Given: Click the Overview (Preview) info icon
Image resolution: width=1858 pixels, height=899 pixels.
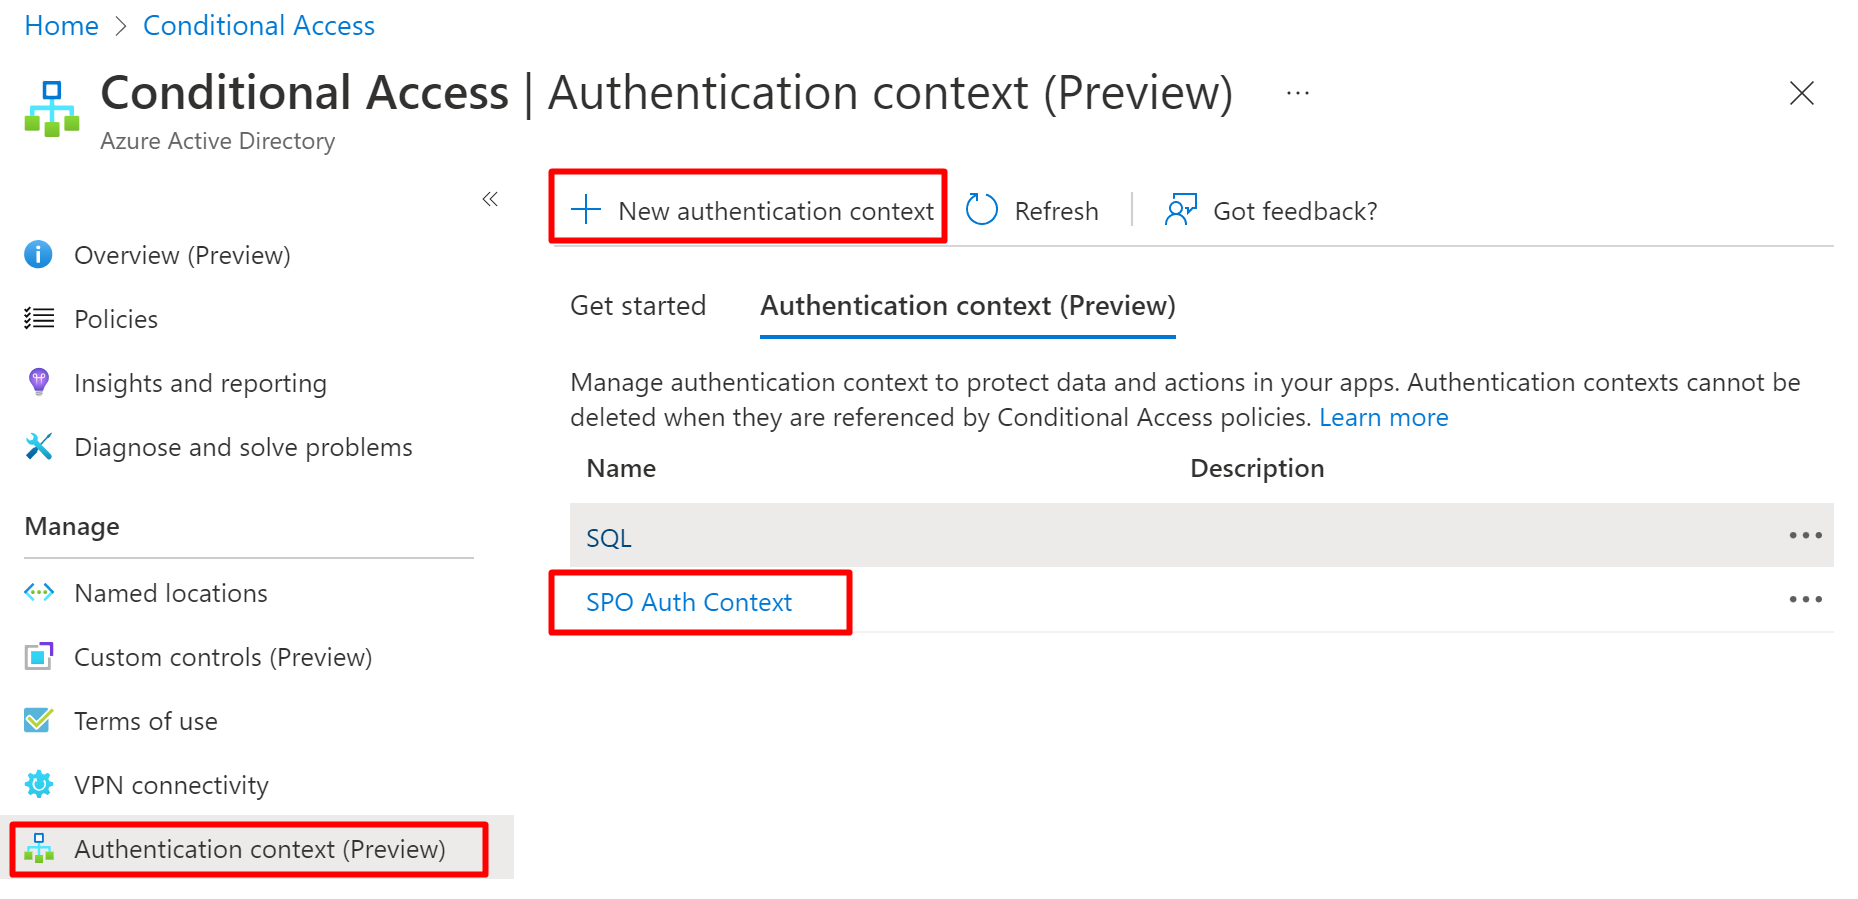Looking at the screenshot, I should [x=38, y=255].
